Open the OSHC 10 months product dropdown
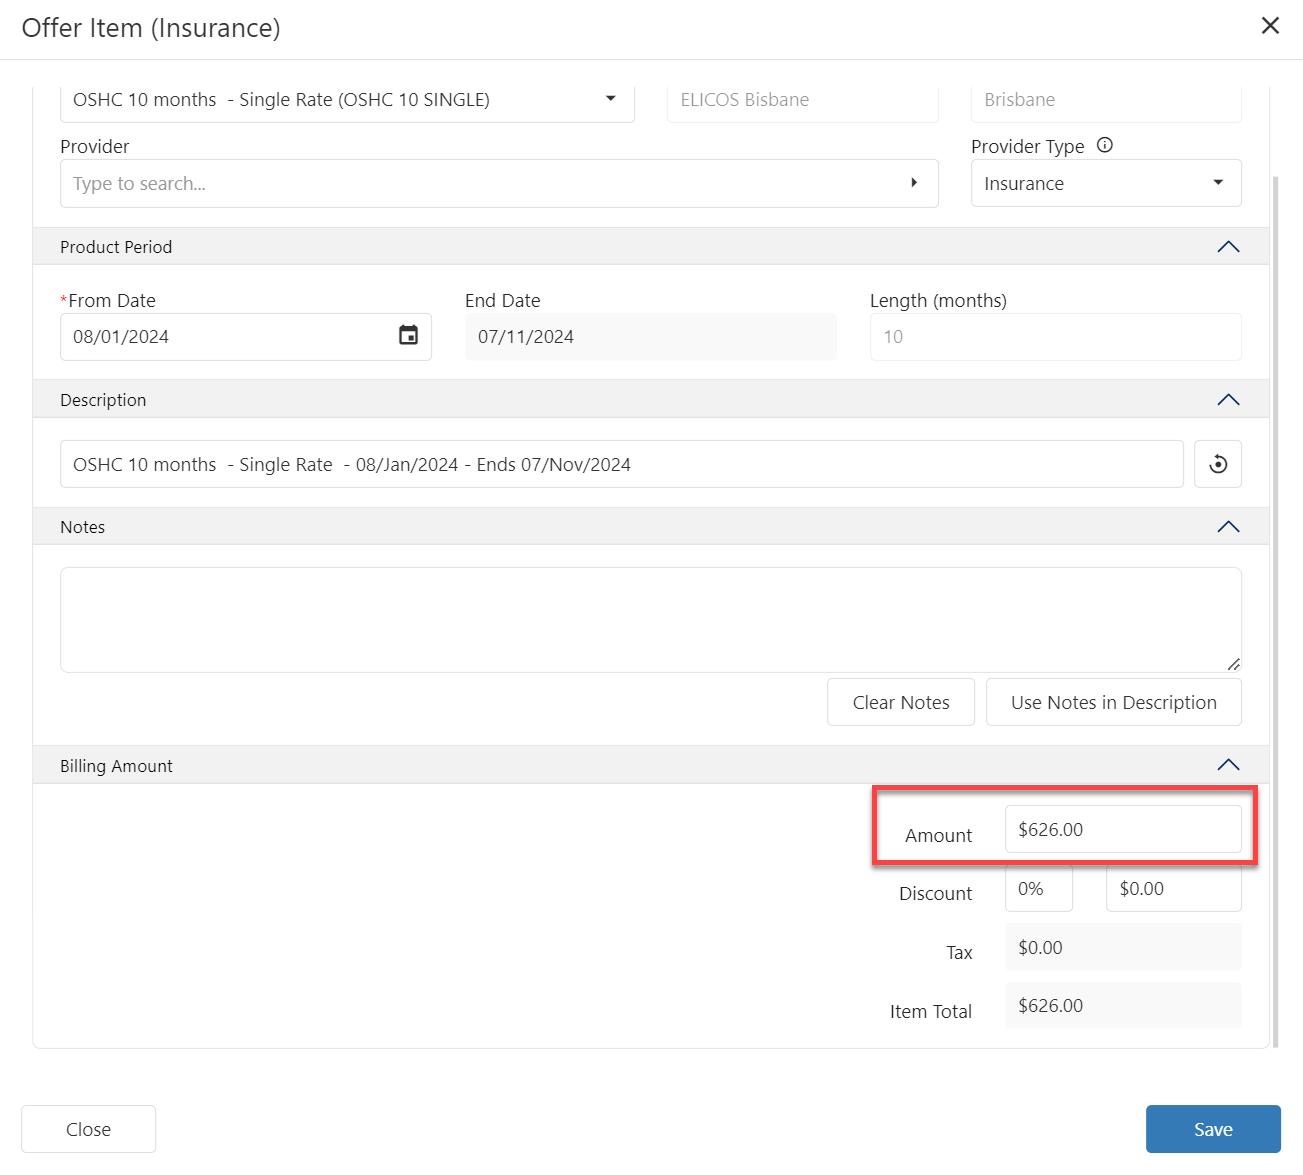This screenshot has width=1303, height=1175. click(610, 99)
